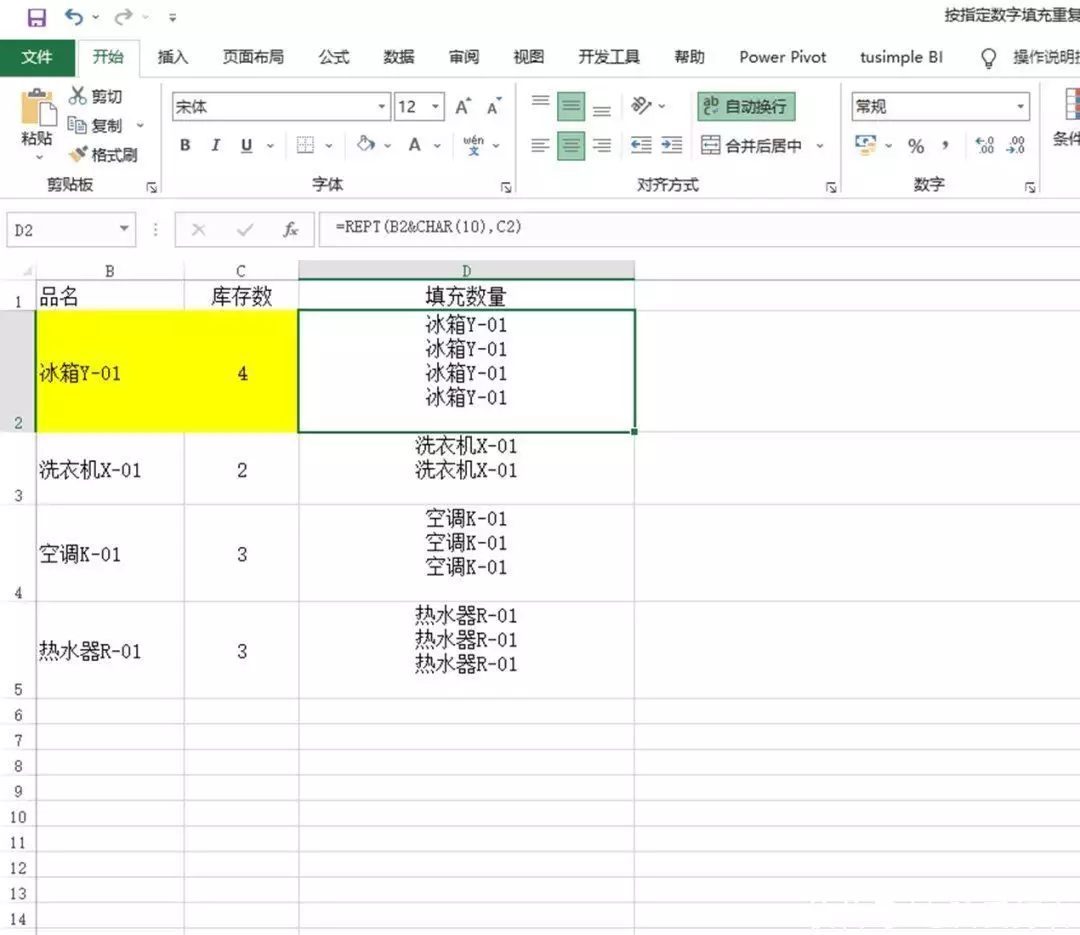Click the Save icon in title bar
Screen dimensions: 1080x935
(x=37, y=17)
